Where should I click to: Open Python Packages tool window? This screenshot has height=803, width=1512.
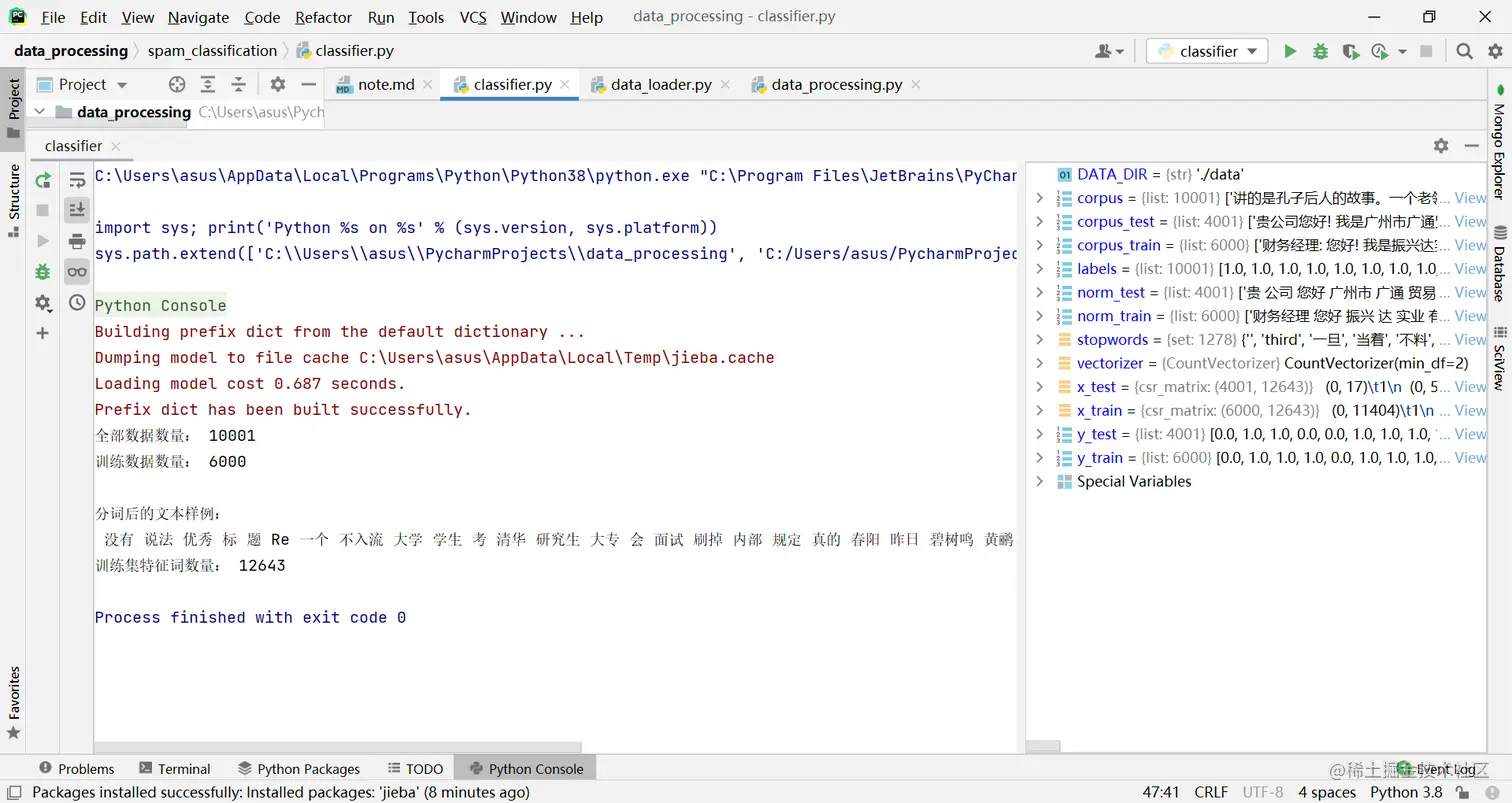point(299,768)
